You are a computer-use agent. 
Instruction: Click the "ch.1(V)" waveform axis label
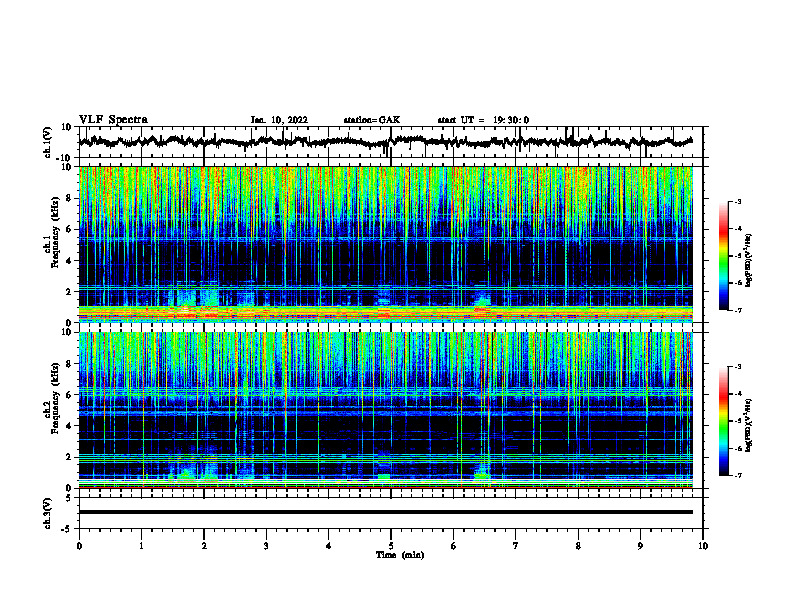click(x=48, y=142)
